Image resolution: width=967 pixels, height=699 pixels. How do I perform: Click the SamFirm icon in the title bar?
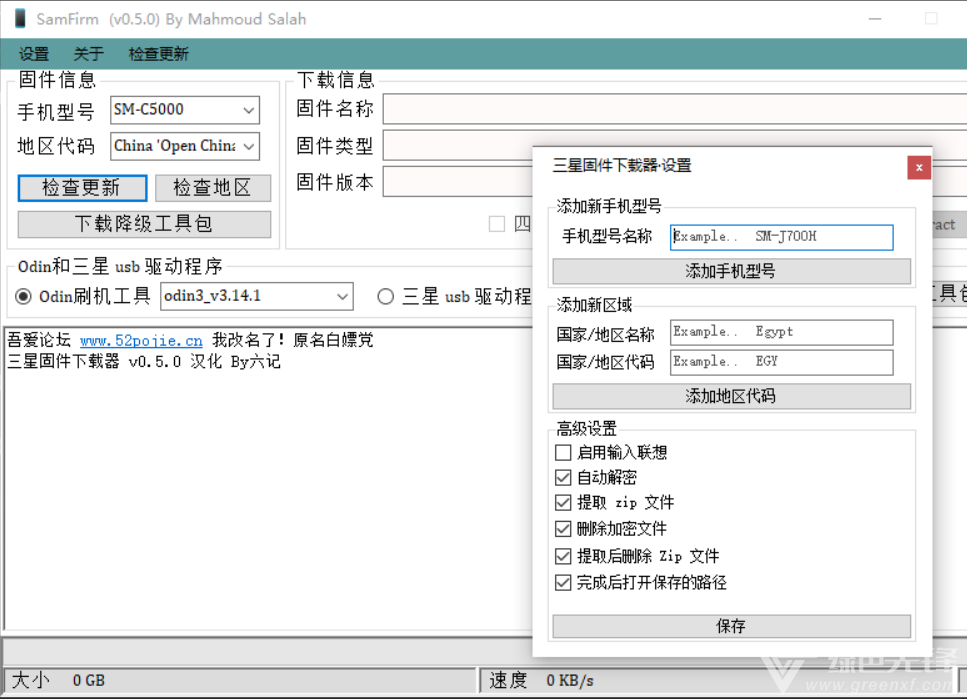click(18, 18)
